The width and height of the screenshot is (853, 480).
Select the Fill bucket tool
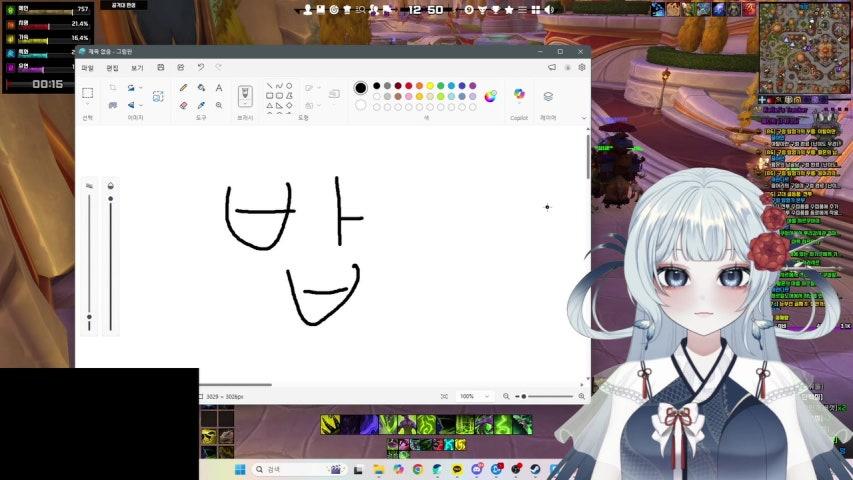coord(201,88)
